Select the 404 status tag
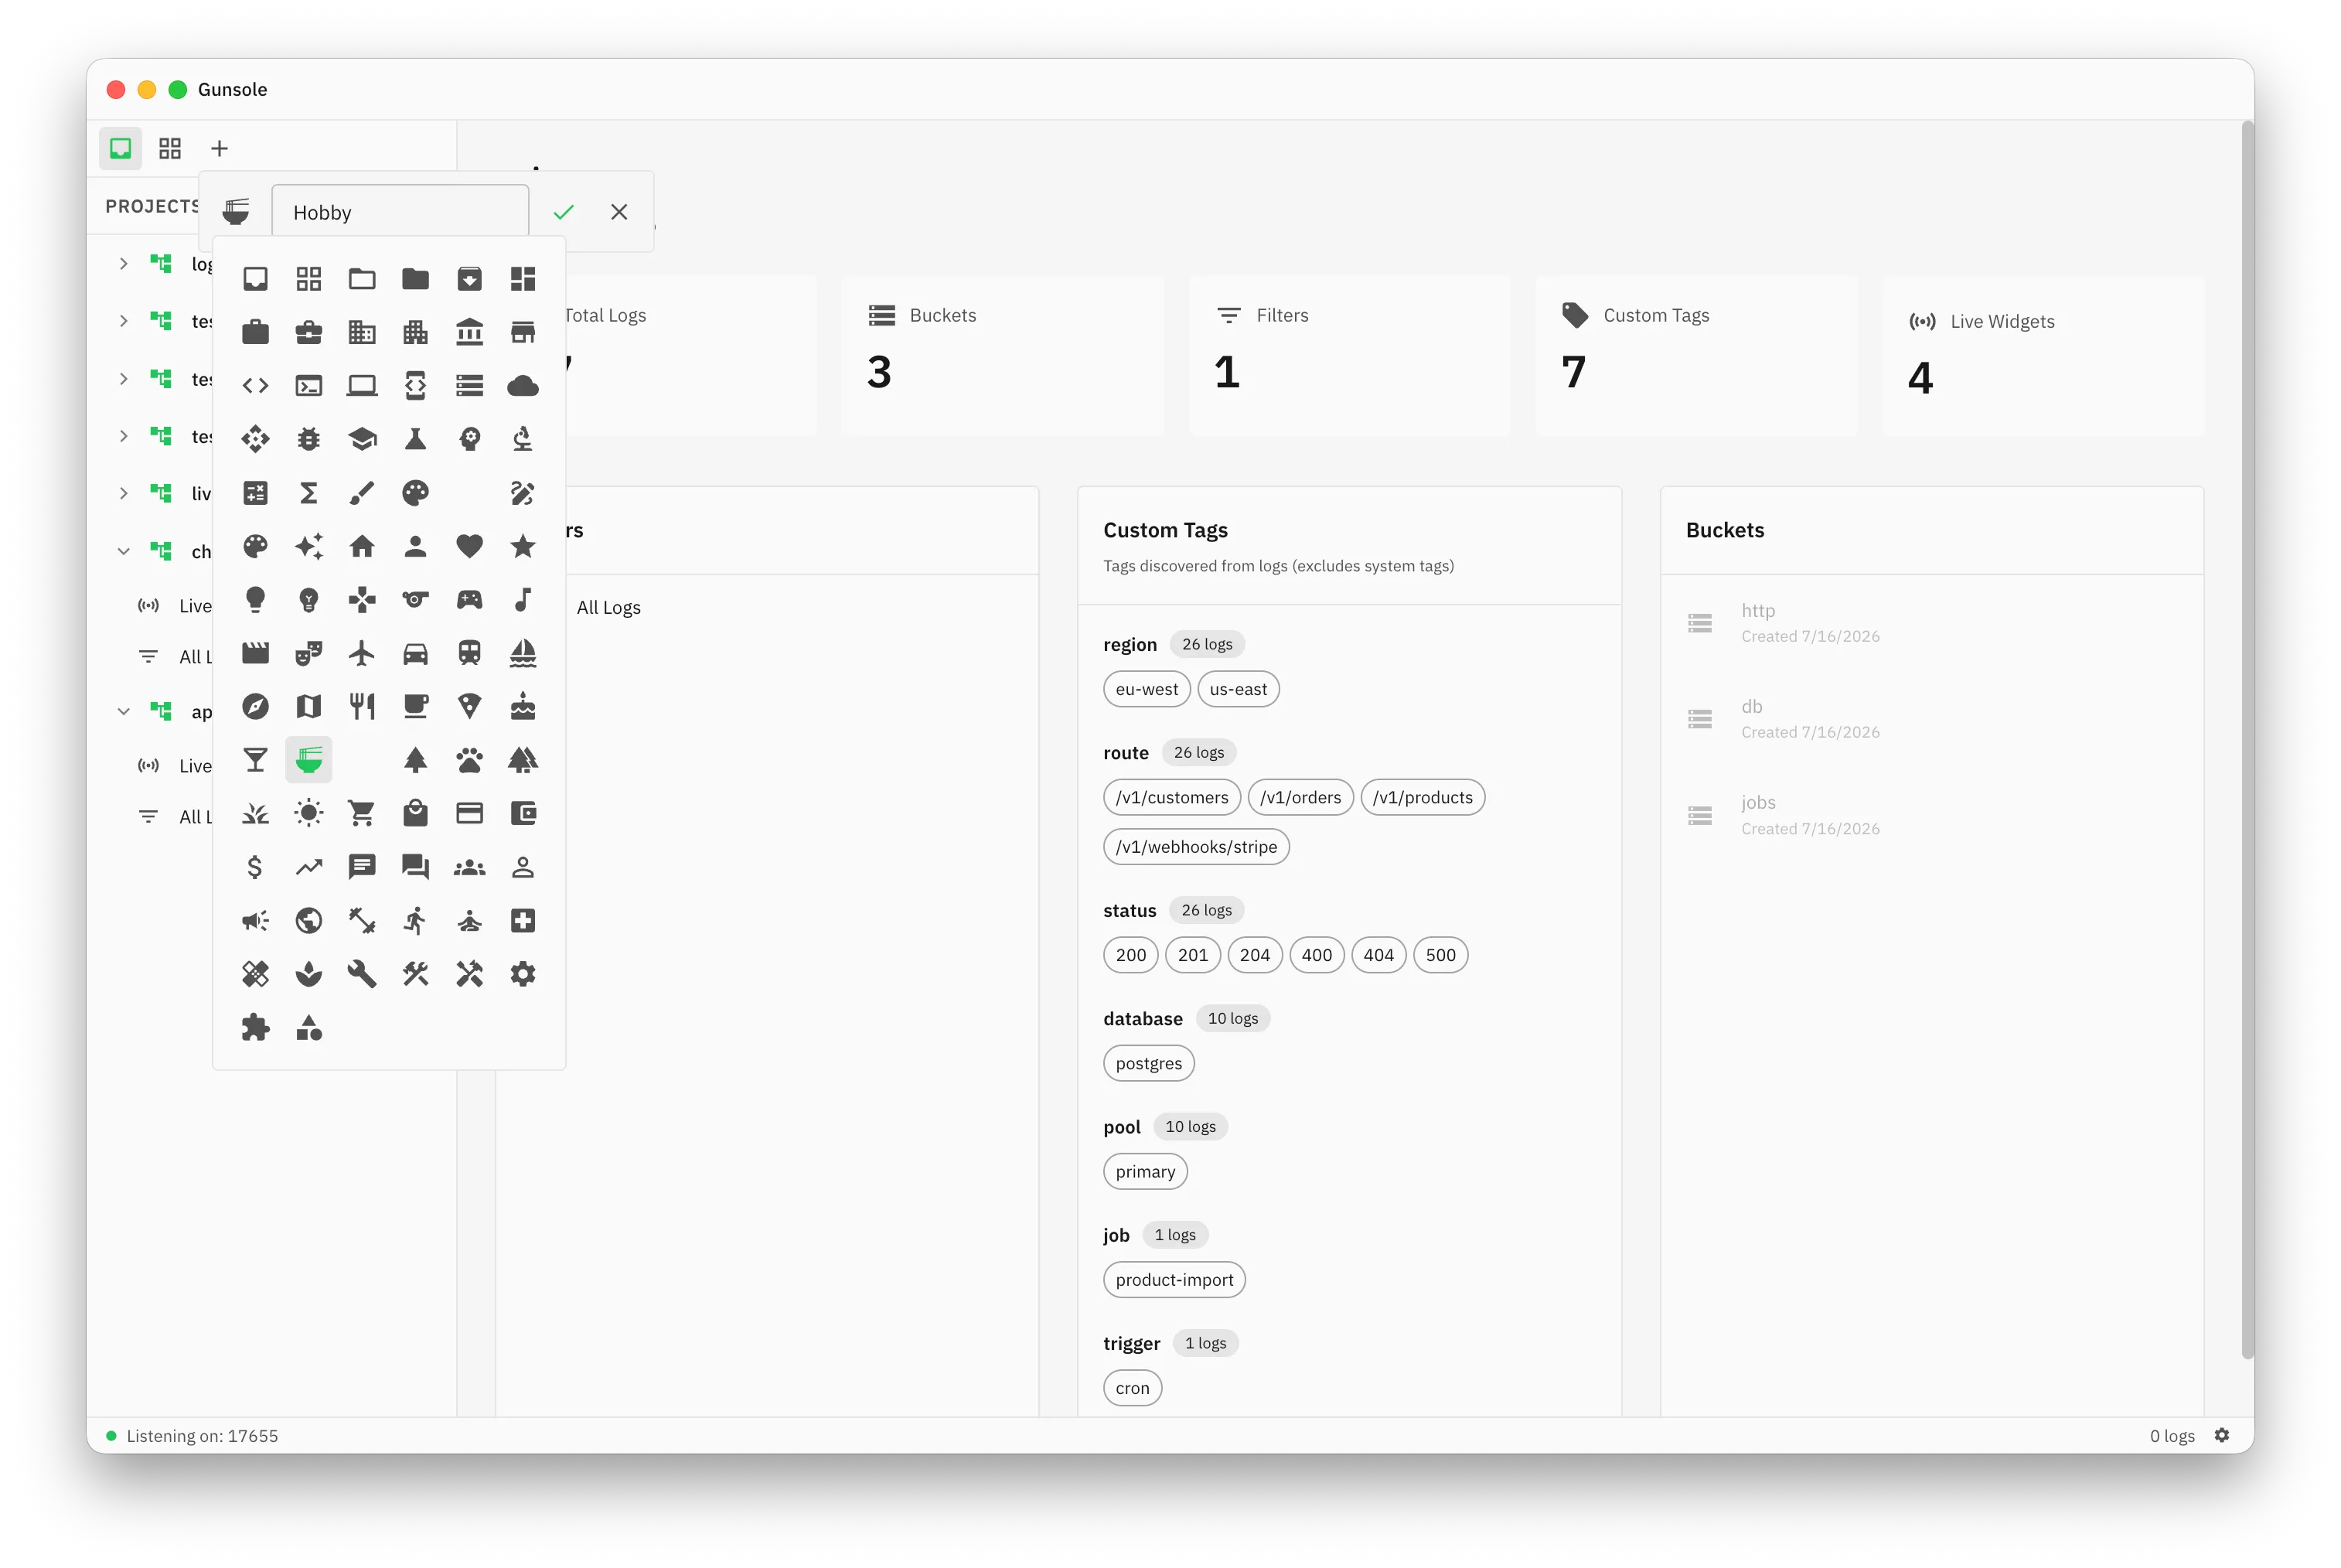The height and width of the screenshot is (1568, 2341). [1378, 955]
